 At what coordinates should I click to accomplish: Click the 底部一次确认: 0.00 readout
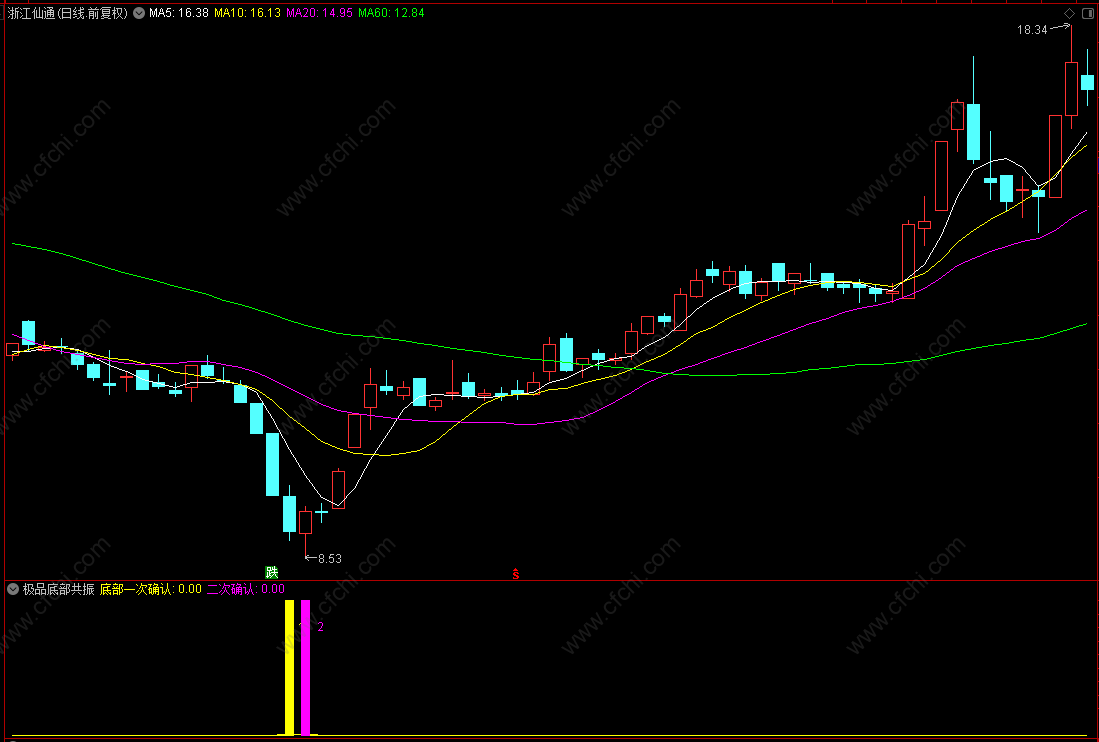coord(151,589)
